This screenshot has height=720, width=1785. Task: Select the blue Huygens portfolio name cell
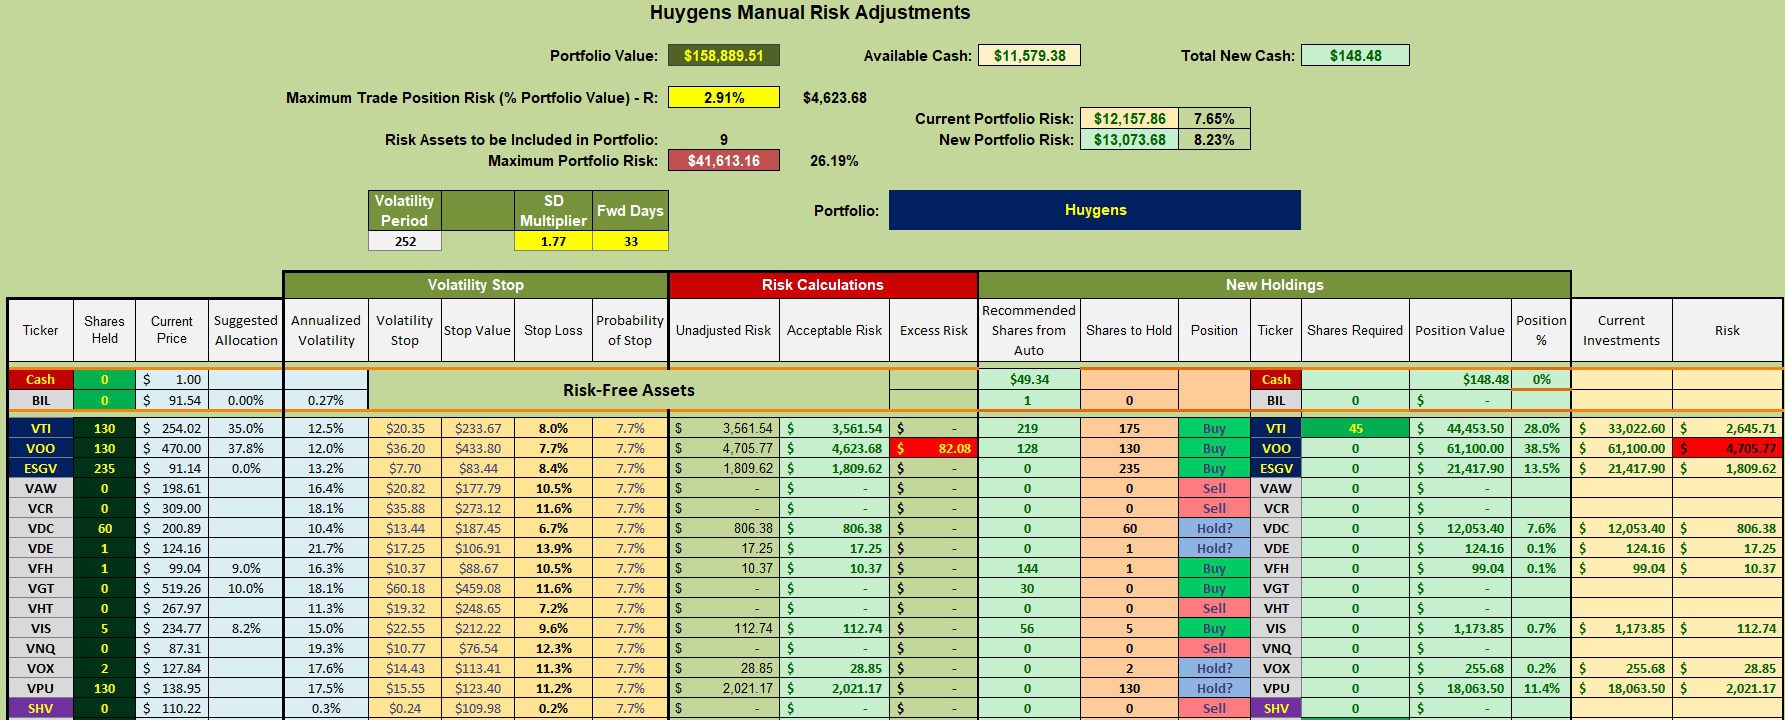[1095, 210]
